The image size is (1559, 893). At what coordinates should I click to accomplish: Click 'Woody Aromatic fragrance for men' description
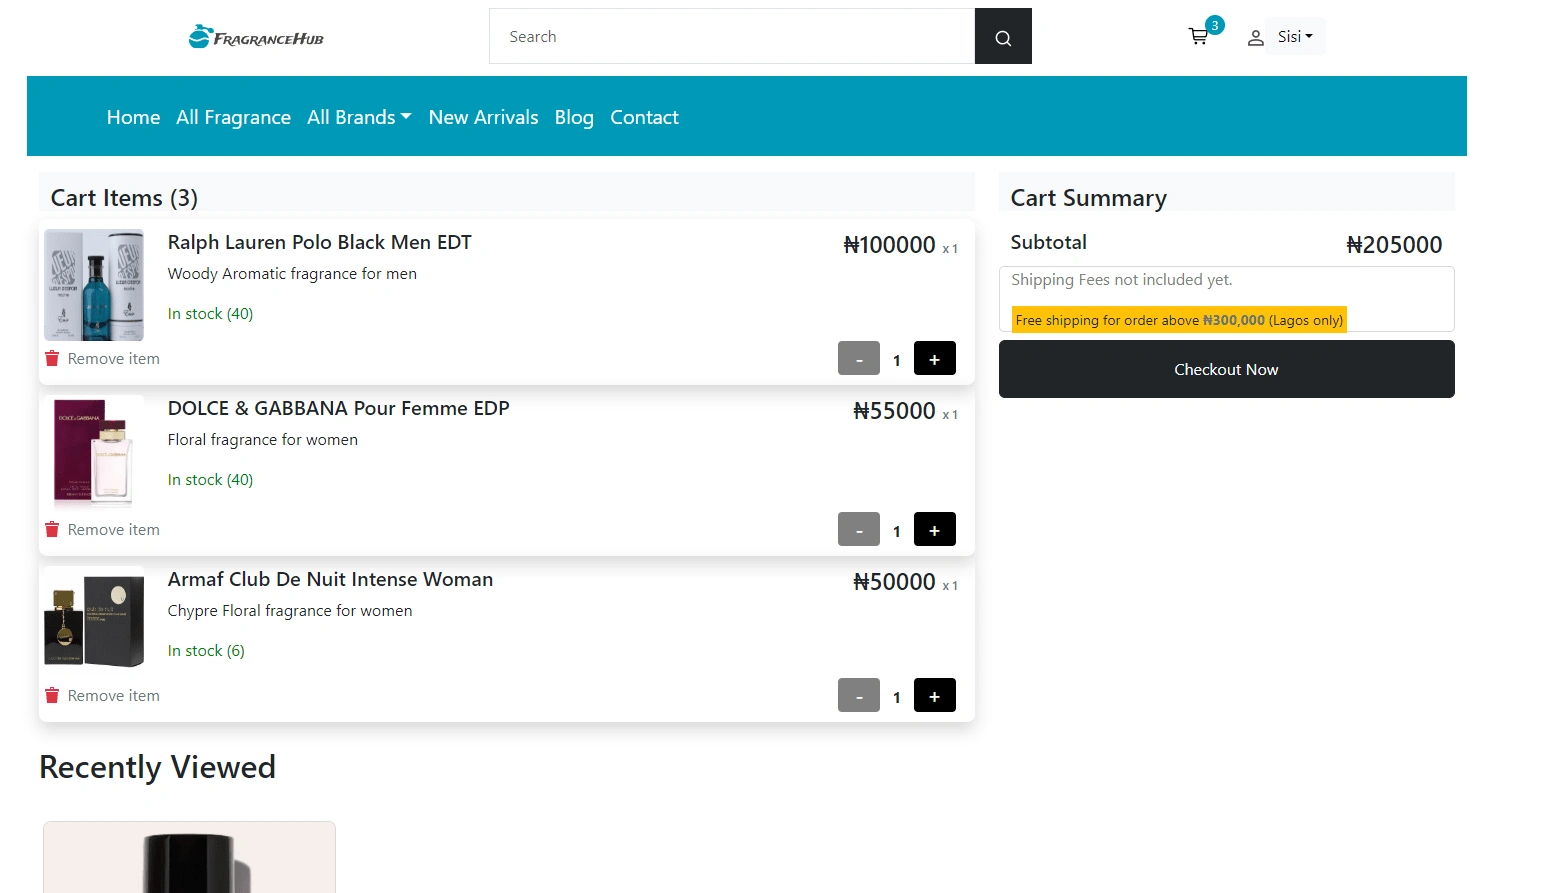pos(292,273)
